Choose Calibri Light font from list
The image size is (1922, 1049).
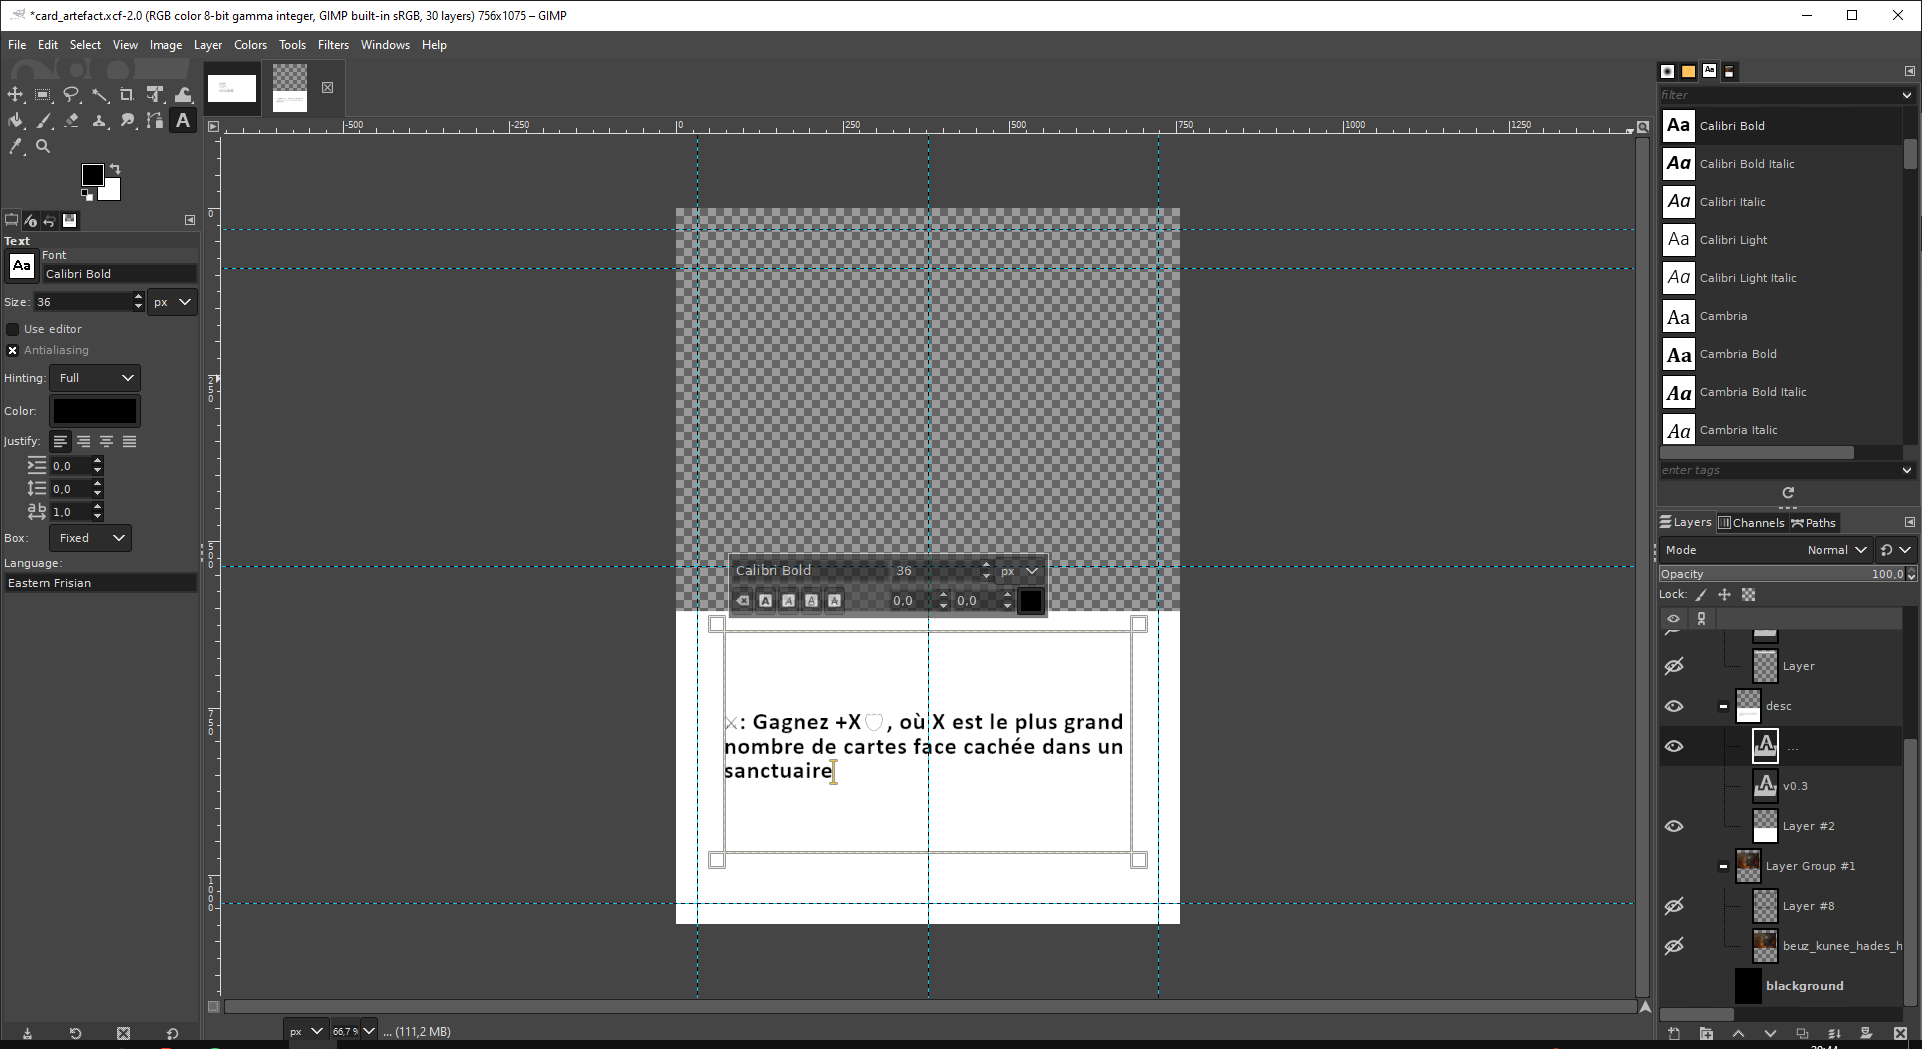coord(1781,240)
